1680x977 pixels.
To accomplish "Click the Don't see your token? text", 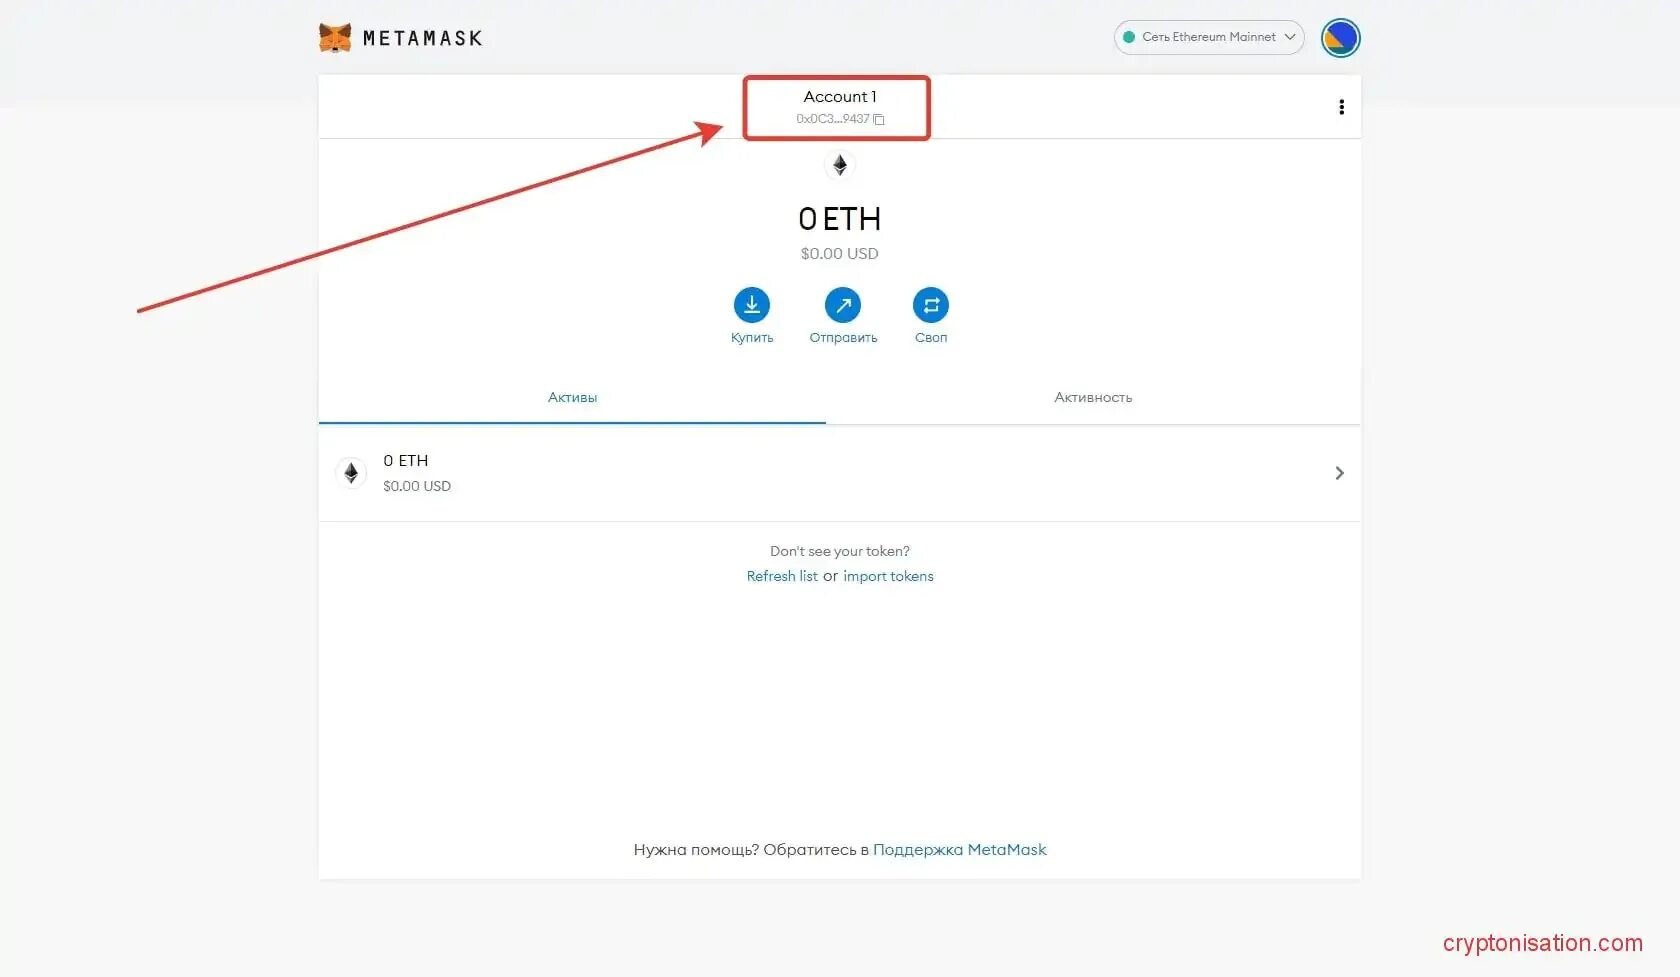I will point(840,551).
